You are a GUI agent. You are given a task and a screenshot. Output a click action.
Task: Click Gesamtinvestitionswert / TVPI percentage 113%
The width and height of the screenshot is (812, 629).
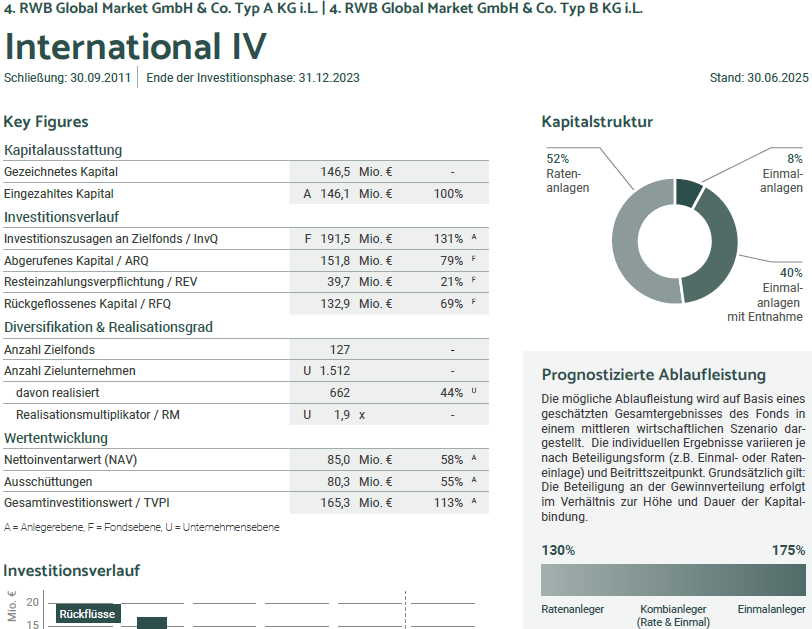click(447, 504)
